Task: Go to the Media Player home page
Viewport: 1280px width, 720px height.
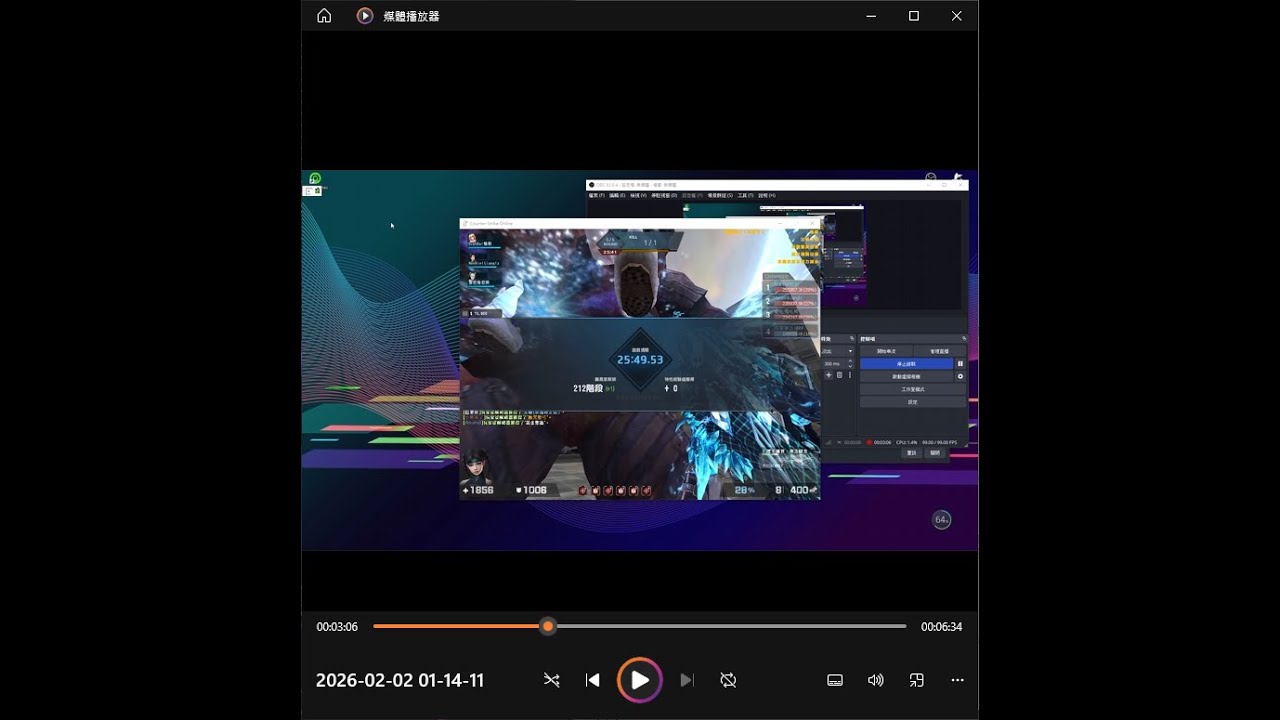Action: coord(324,16)
